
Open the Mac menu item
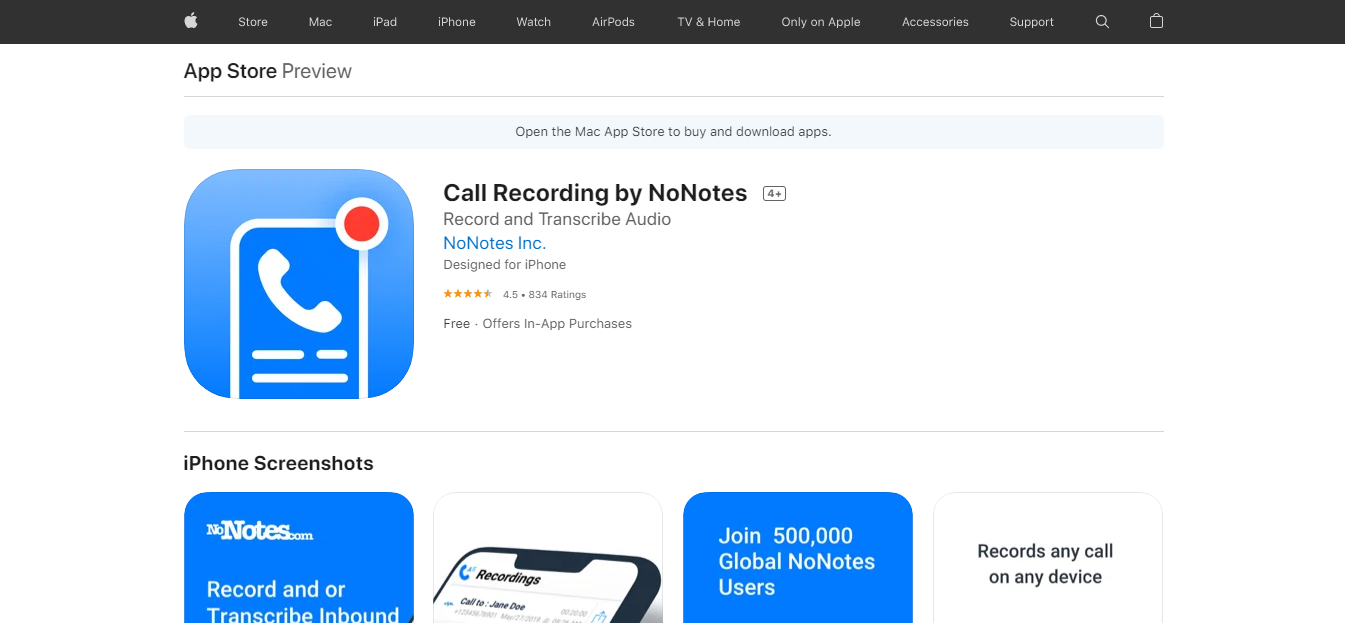320,22
